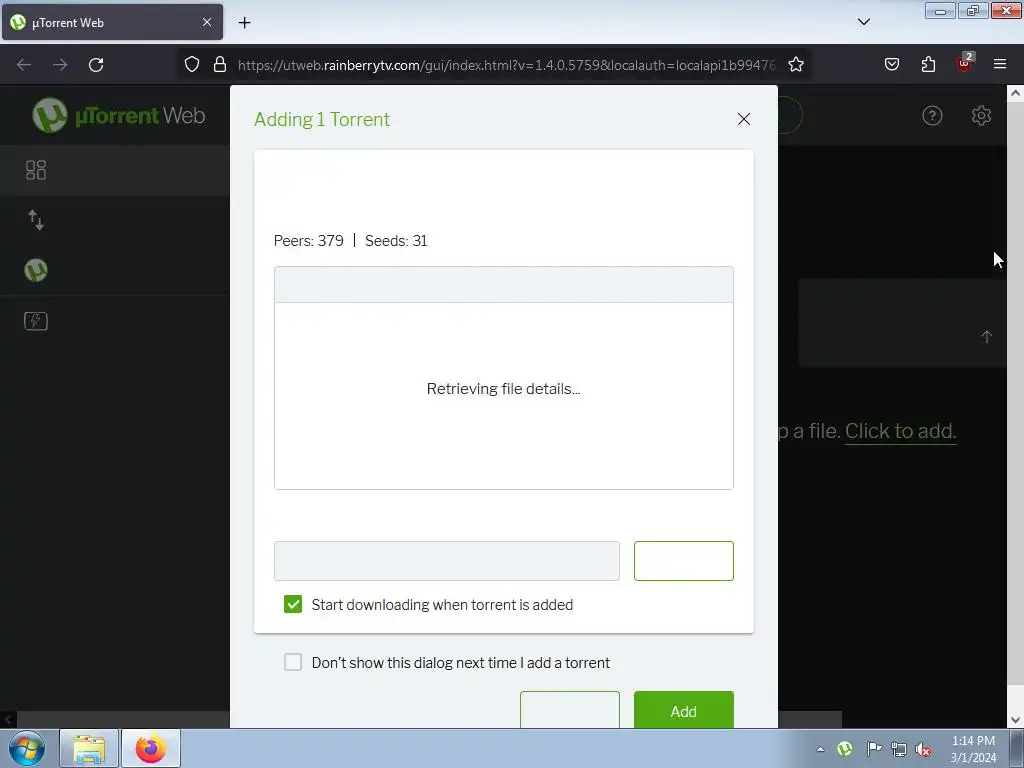Click the address bar URL
The height and width of the screenshot is (768, 1024).
pos(506,65)
